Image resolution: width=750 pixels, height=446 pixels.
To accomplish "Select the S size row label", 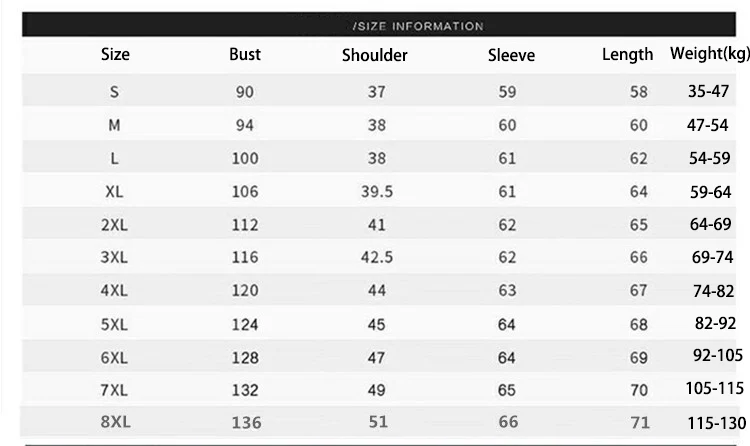I will tap(114, 92).
